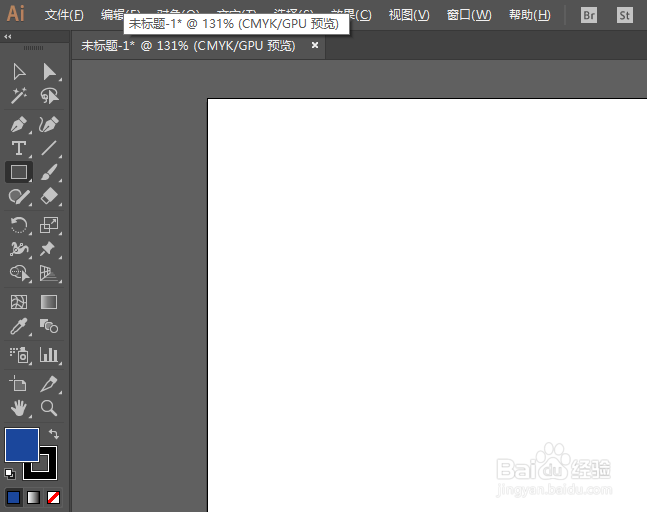Open the 视图(V) menu
This screenshot has width=647, height=512.
(x=409, y=15)
